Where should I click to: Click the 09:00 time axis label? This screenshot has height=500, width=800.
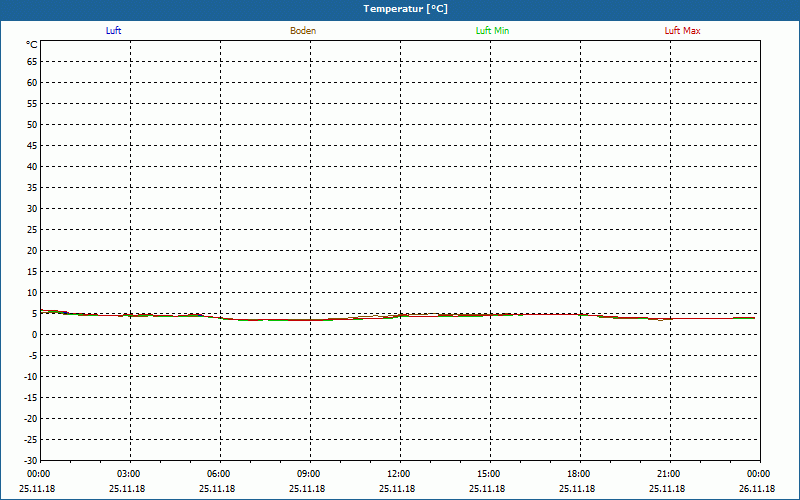tap(307, 474)
